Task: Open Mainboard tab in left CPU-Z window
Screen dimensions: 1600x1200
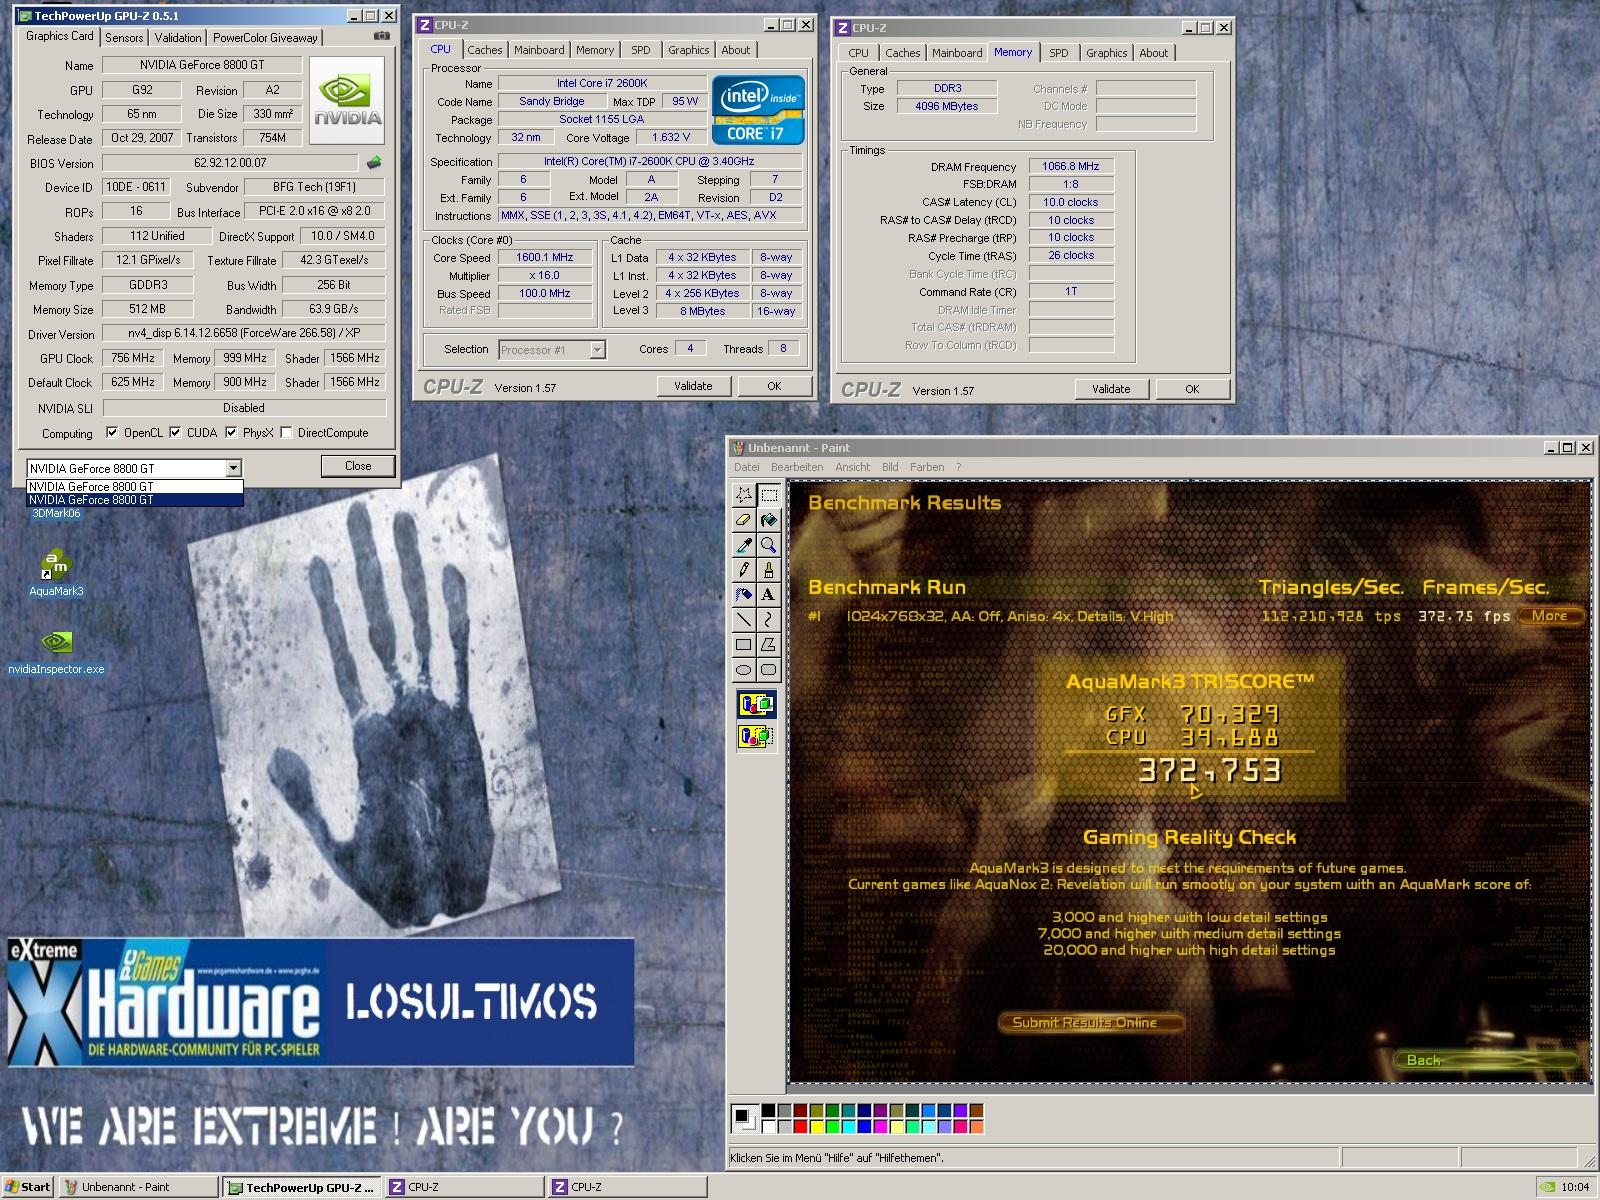Action: (539, 50)
